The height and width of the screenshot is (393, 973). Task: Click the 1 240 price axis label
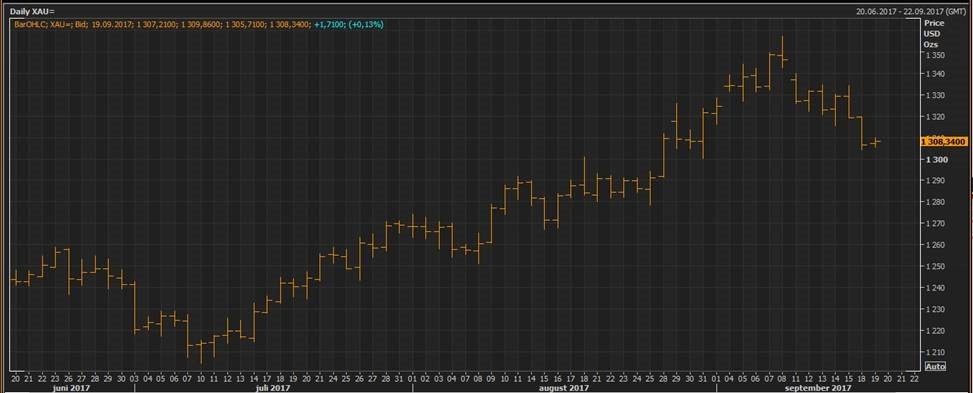(935, 287)
